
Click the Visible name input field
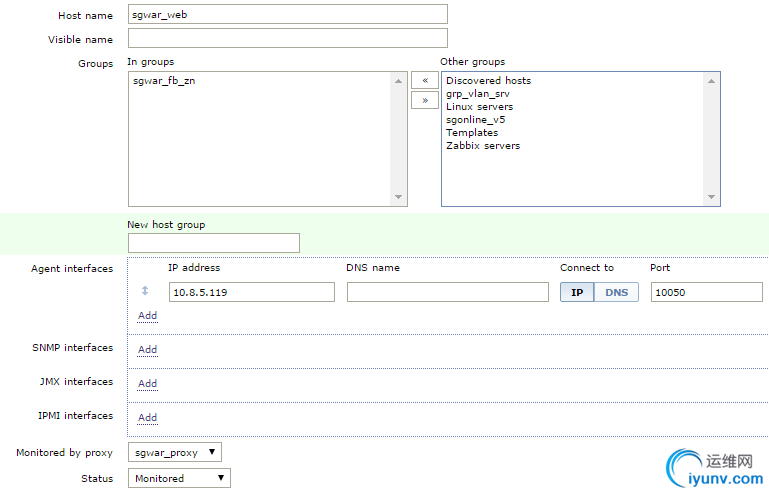pyautogui.click(x=288, y=38)
